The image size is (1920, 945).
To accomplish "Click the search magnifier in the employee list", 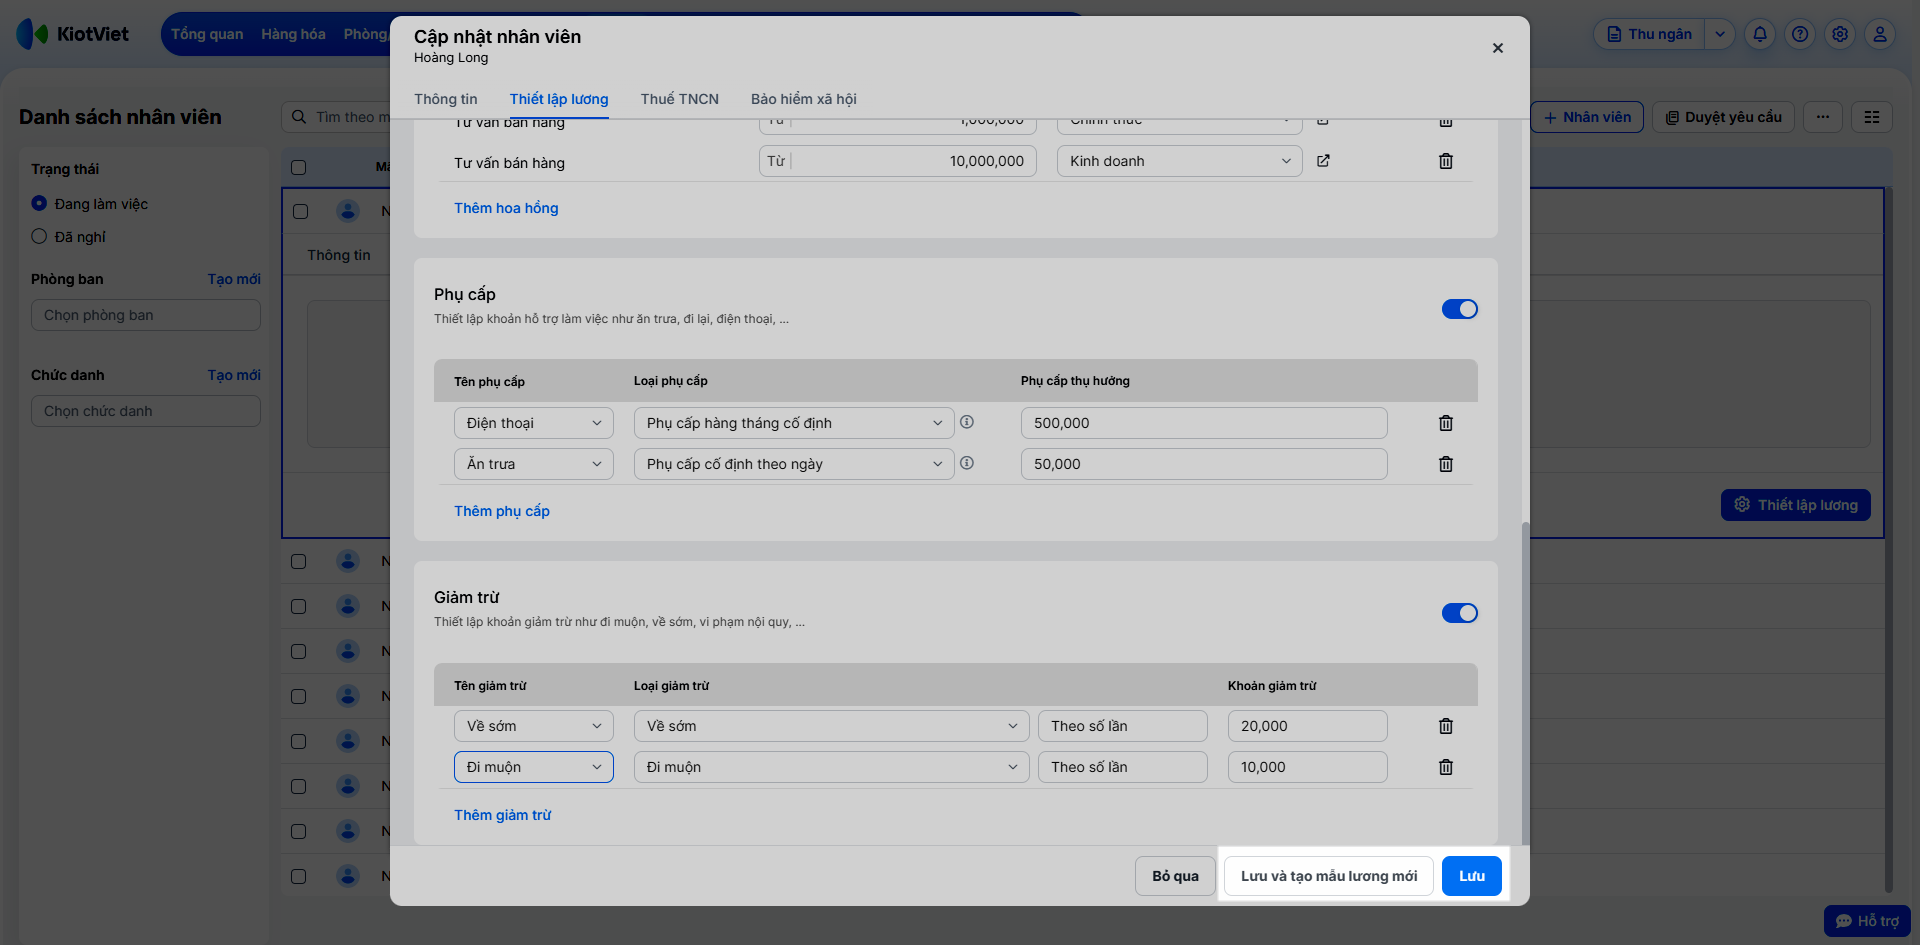I will (x=299, y=117).
